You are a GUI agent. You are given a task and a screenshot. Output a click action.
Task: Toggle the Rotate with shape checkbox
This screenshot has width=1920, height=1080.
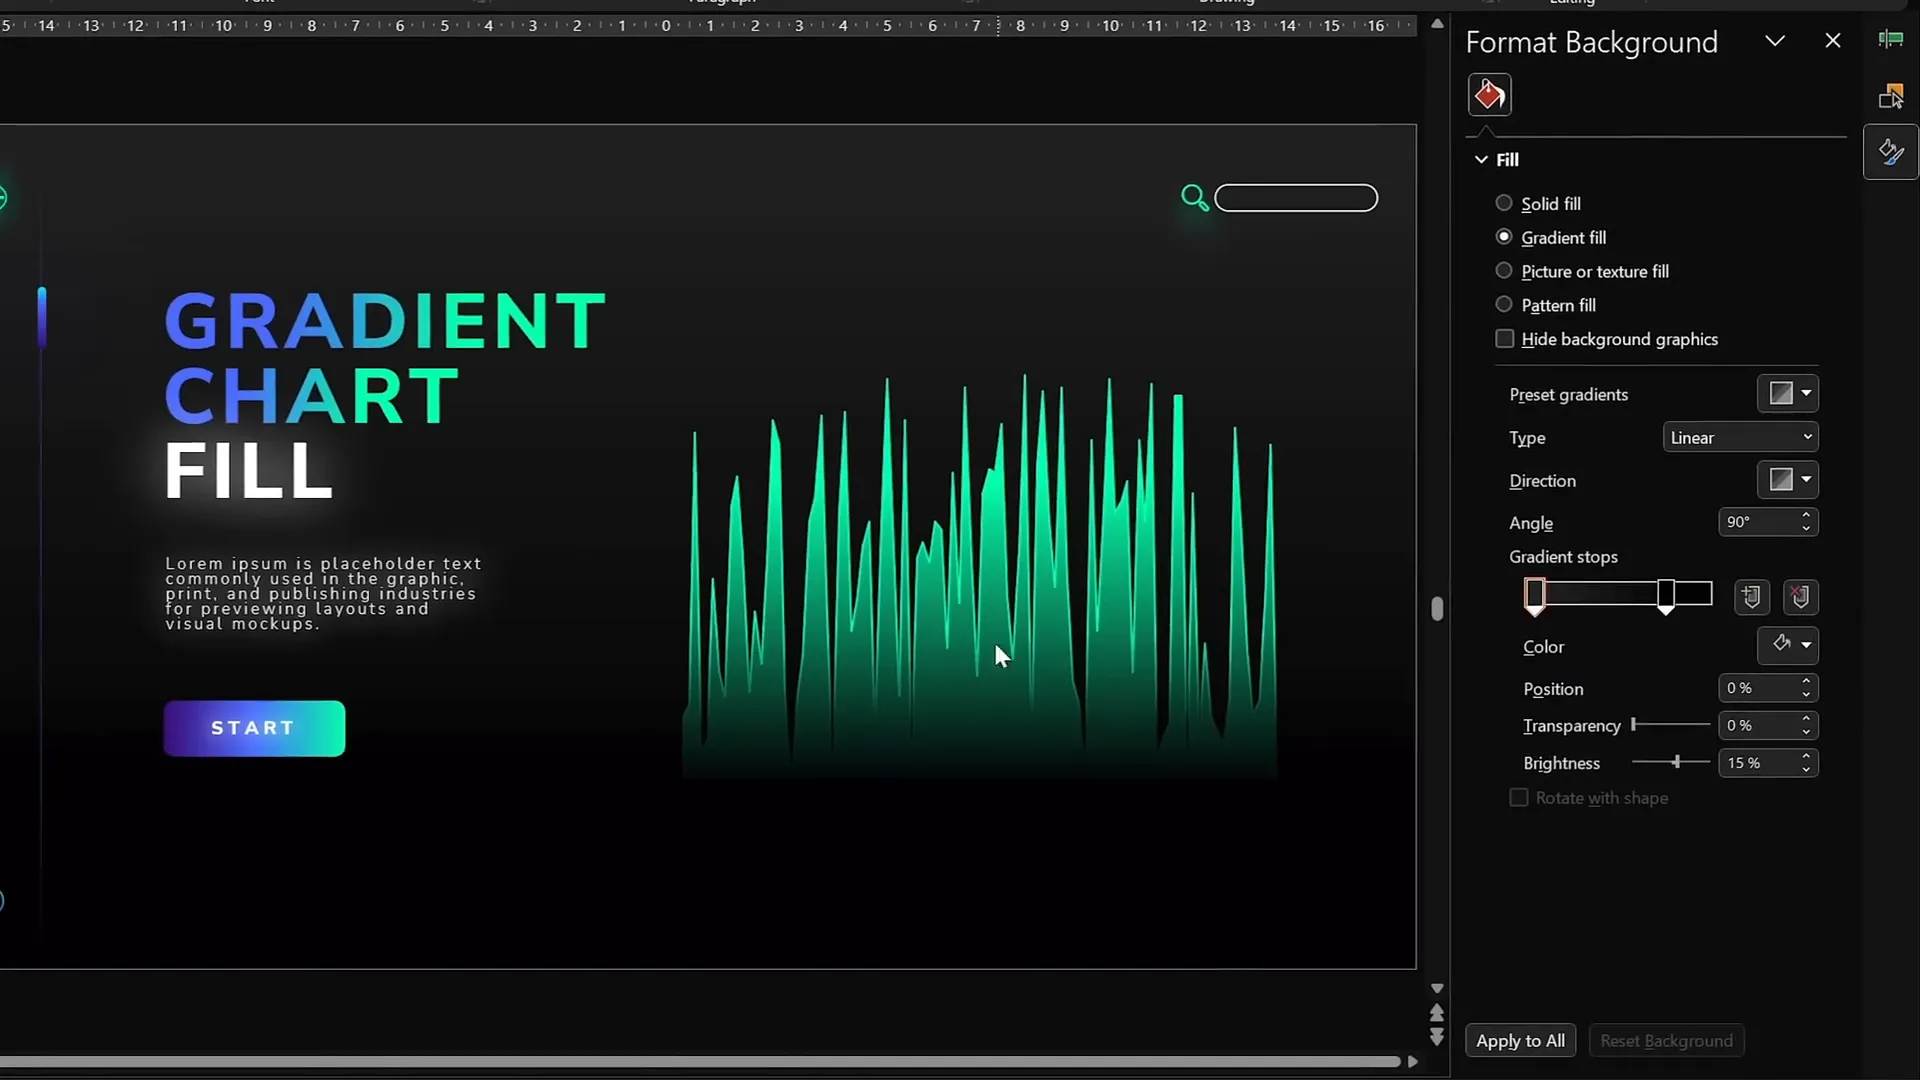point(1518,798)
